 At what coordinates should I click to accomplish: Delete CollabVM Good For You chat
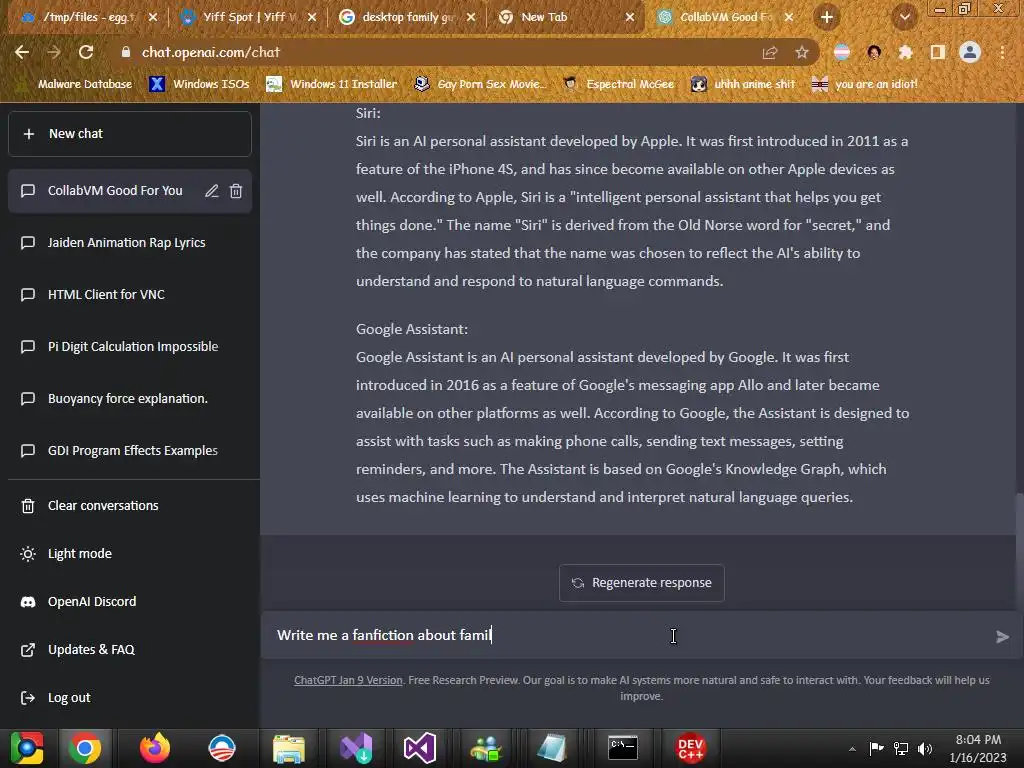(x=236, y=191)
